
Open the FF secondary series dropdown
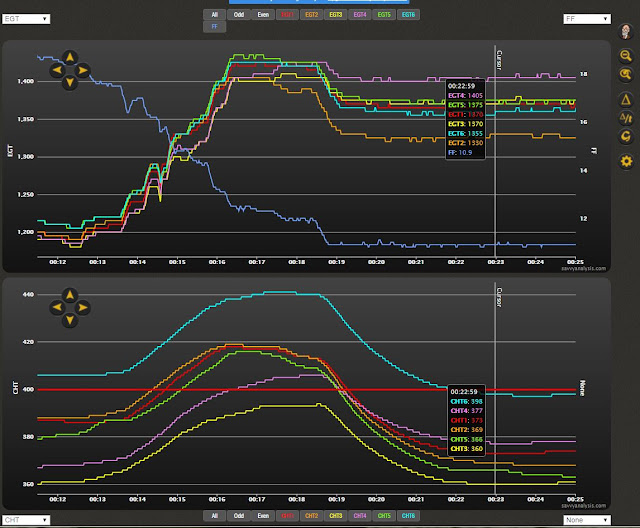pyautogui.click(x=587, y=19)
